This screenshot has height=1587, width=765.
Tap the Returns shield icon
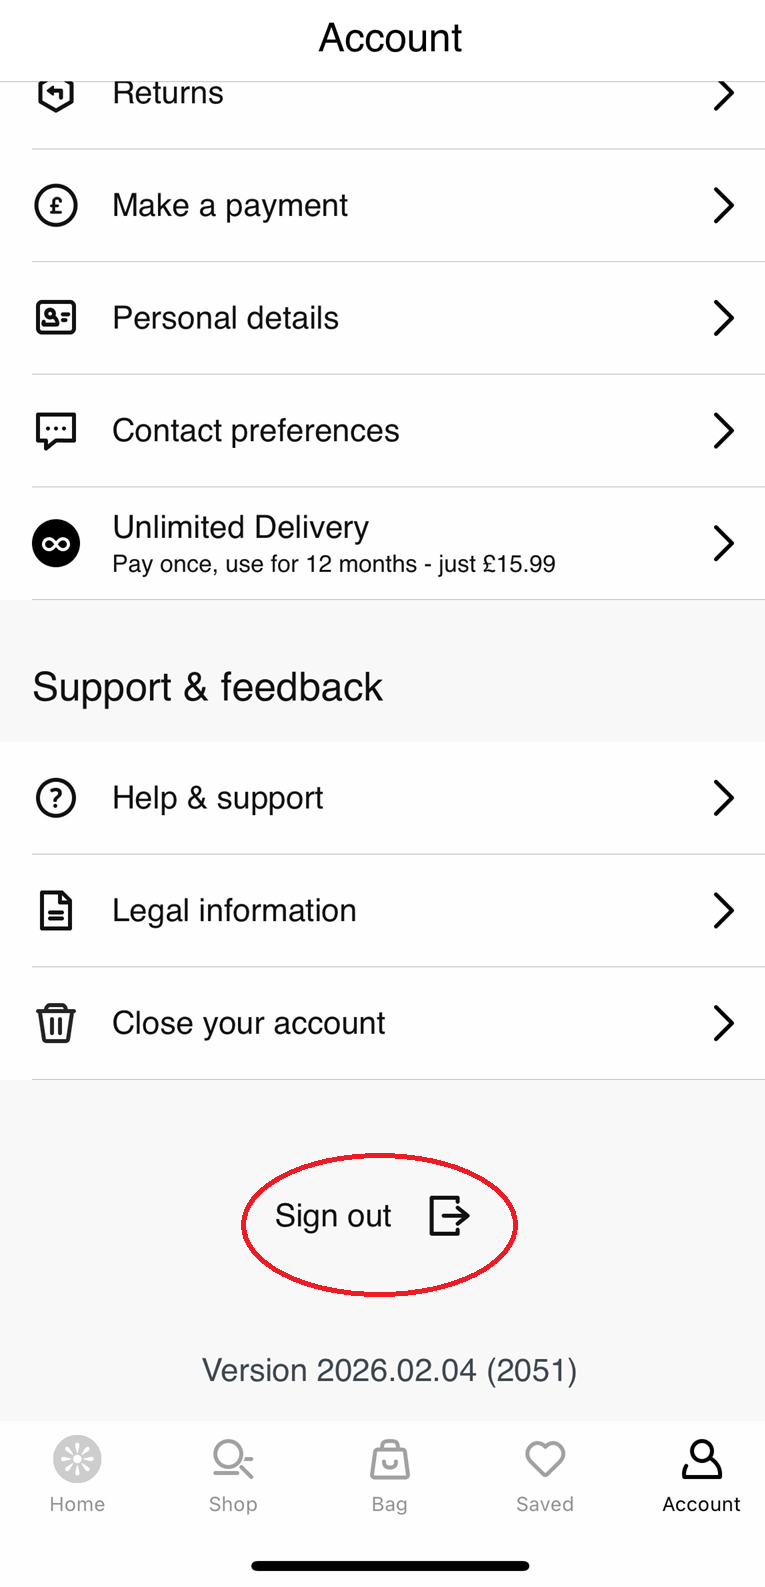56,94
